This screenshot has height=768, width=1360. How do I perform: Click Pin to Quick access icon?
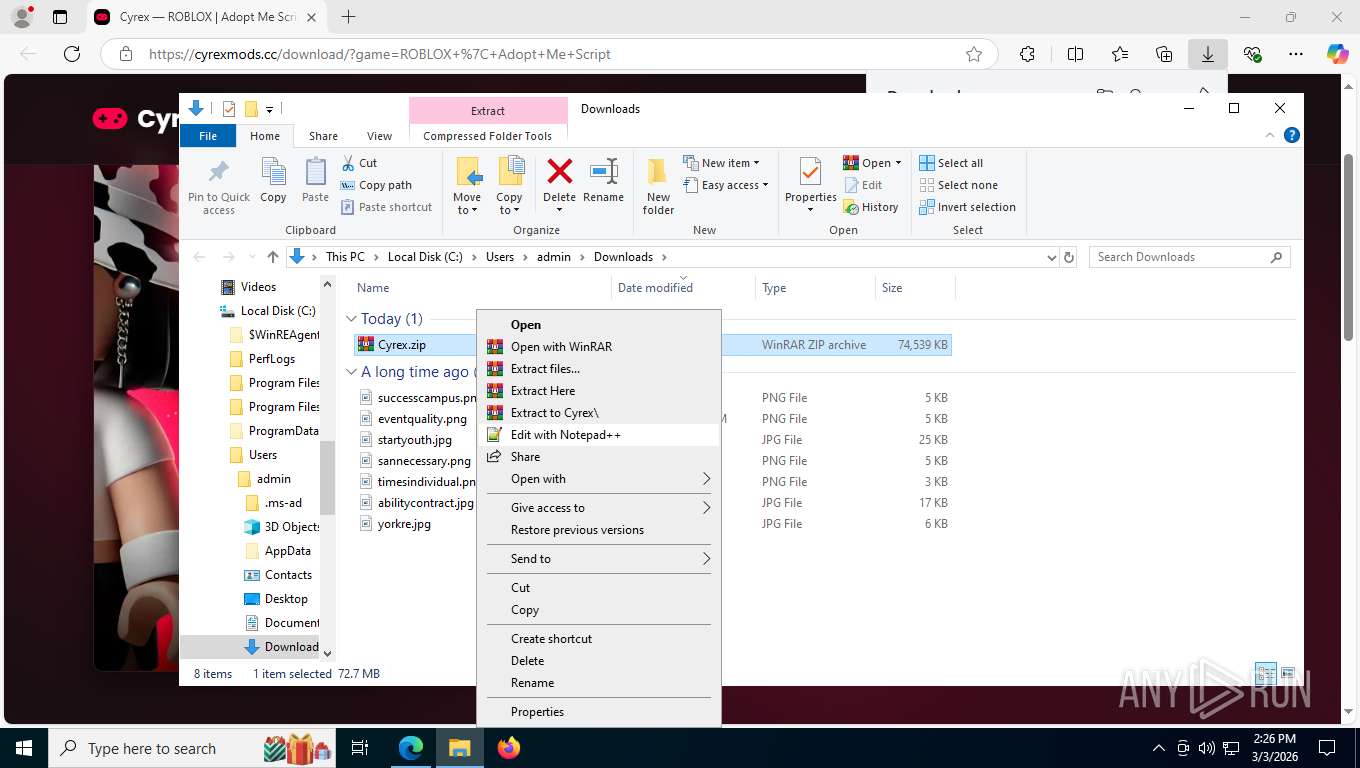coord(219,172)
